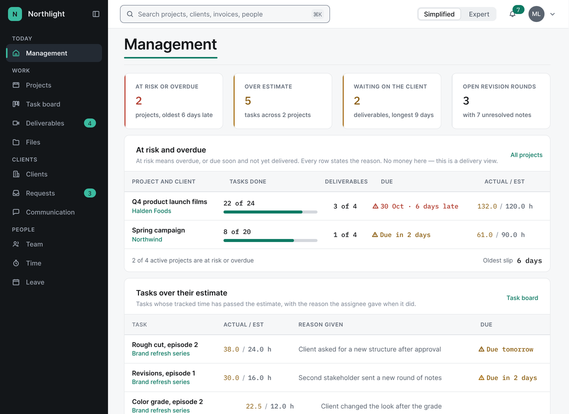Image resolution: width=569 pixels, height=414 pixels.
Task: Click the Q4 product launch films progress bar
Action: point(270,212)
